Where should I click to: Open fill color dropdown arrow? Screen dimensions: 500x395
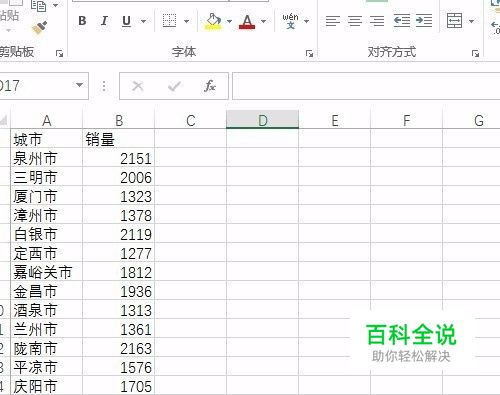click(229, 21)
